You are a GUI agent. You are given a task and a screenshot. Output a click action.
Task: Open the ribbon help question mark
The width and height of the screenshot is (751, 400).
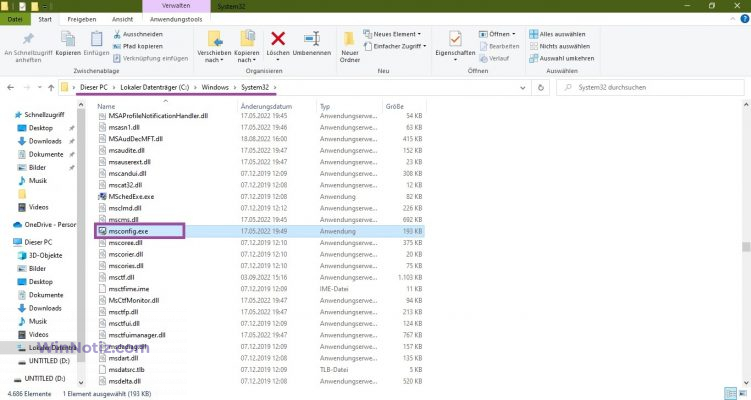[x=745, y=19]
